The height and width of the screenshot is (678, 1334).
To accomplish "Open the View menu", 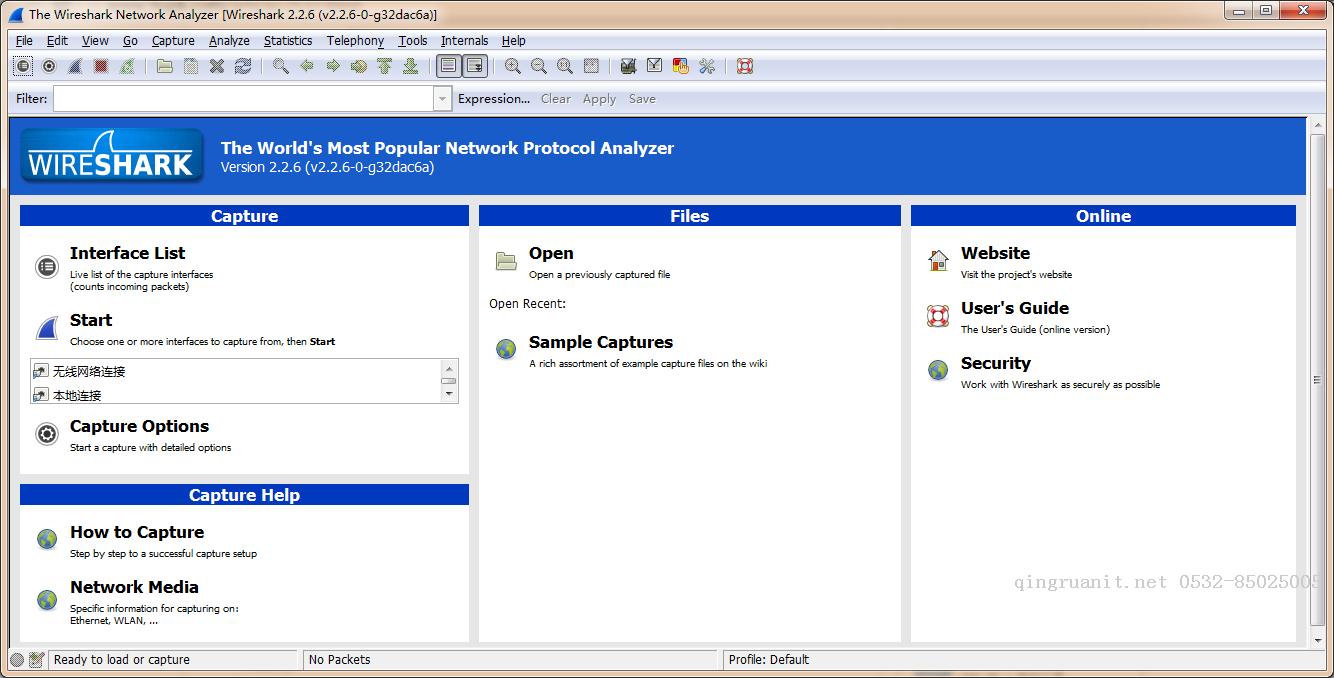I will [x=96, y=41].
